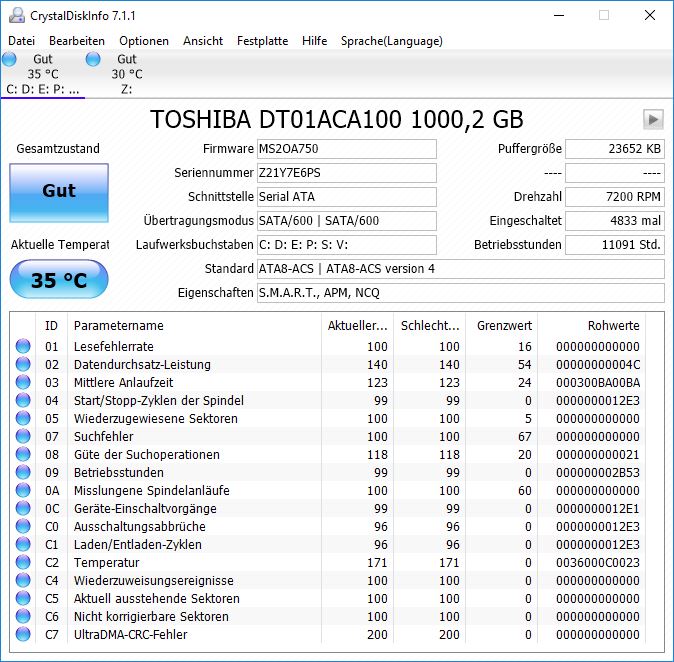Click status orb for Laden/Entladen-Zyklen
Image resolution: width=674 pixels, height=662 pixels.
(x=23, y=544)
